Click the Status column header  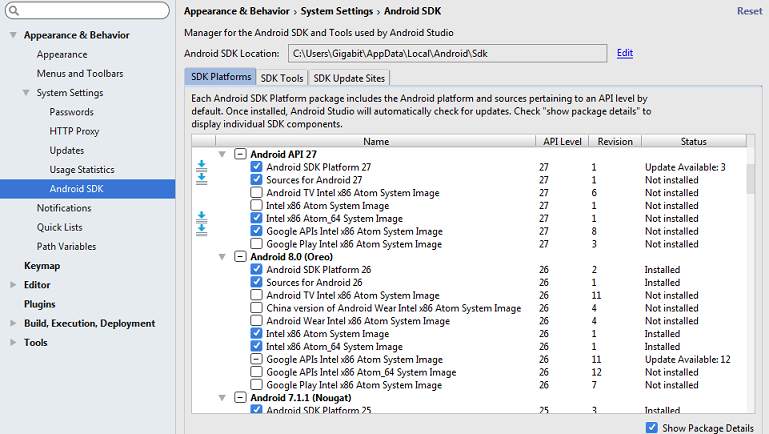[x=693, y=141]
